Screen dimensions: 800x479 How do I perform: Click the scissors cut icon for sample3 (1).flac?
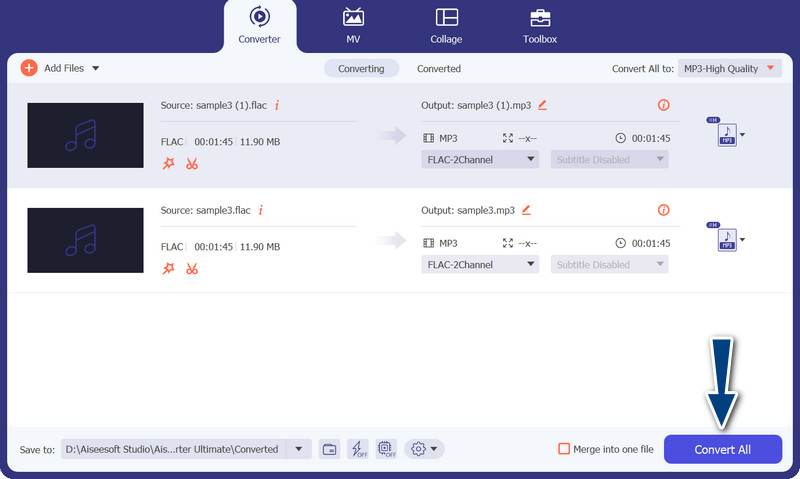tap(192, 163)
